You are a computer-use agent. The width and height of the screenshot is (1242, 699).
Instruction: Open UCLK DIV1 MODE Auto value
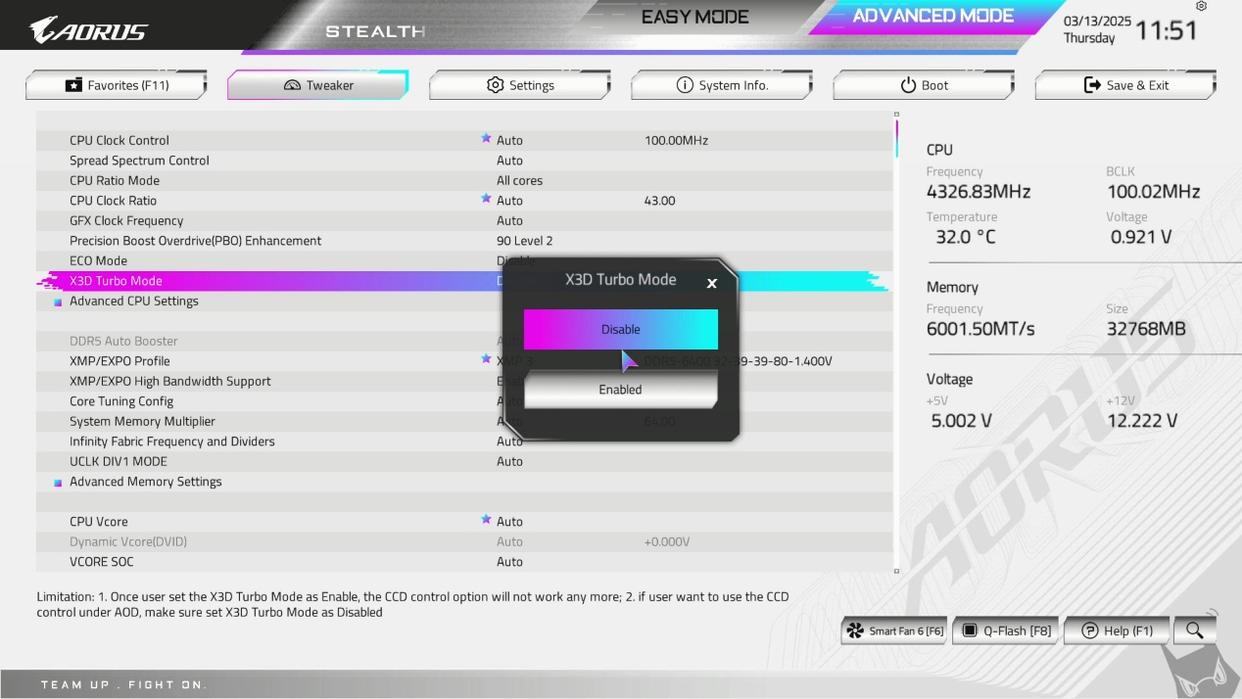510,461
